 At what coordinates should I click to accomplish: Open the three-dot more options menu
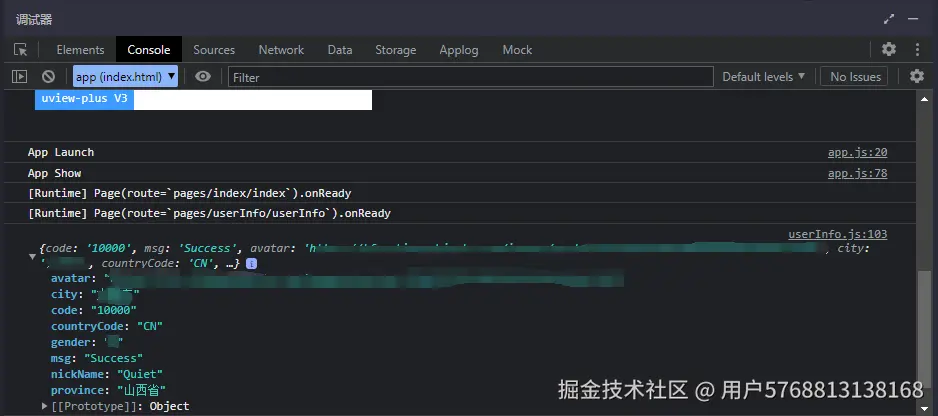(917, 49)
